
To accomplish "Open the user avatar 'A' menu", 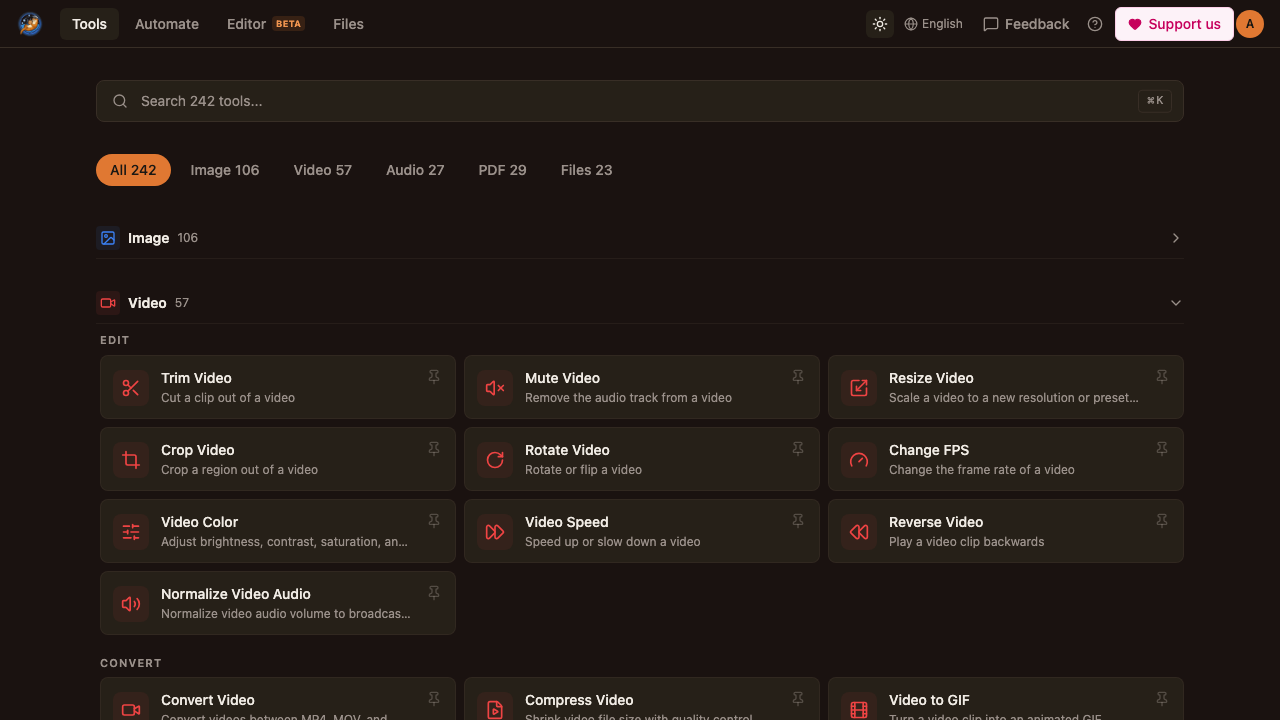I will click(x=1250, y=24).
